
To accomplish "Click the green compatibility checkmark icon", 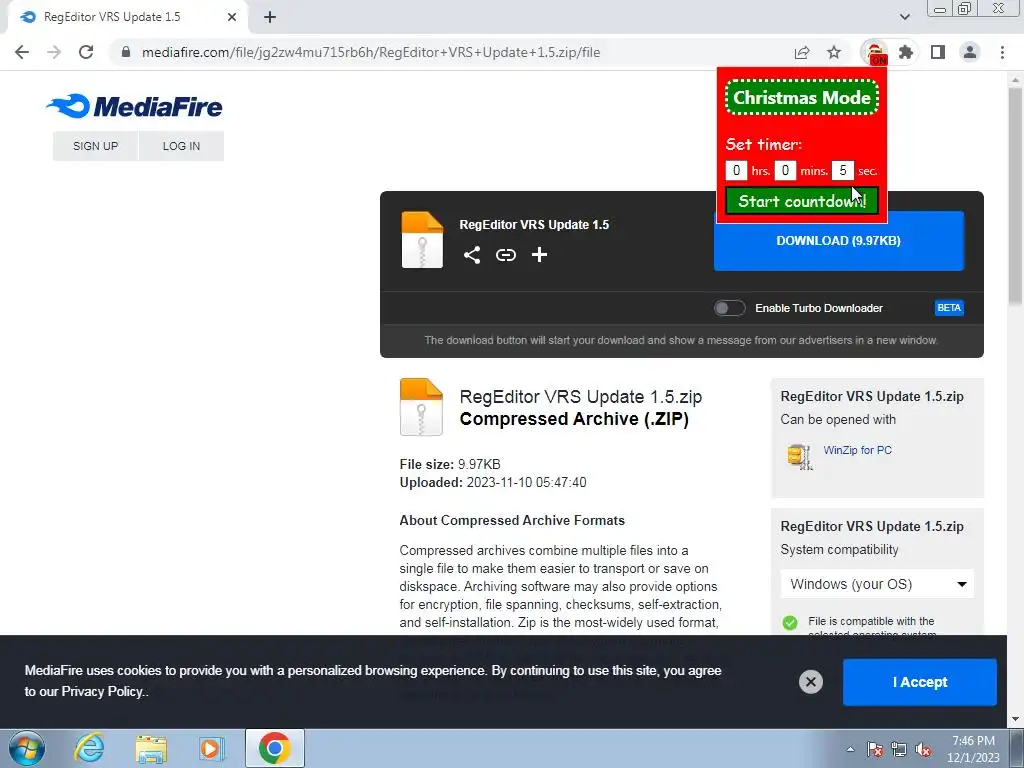I will pyautogui.click(x=790, y=622).
